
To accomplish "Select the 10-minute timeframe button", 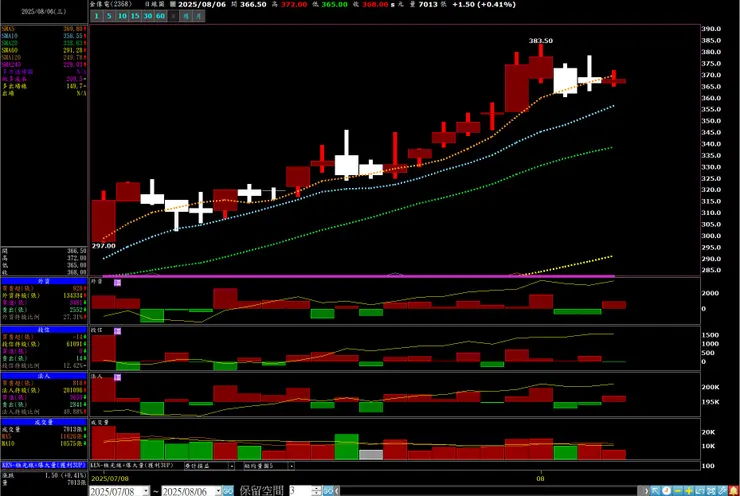I will [122, 16].
